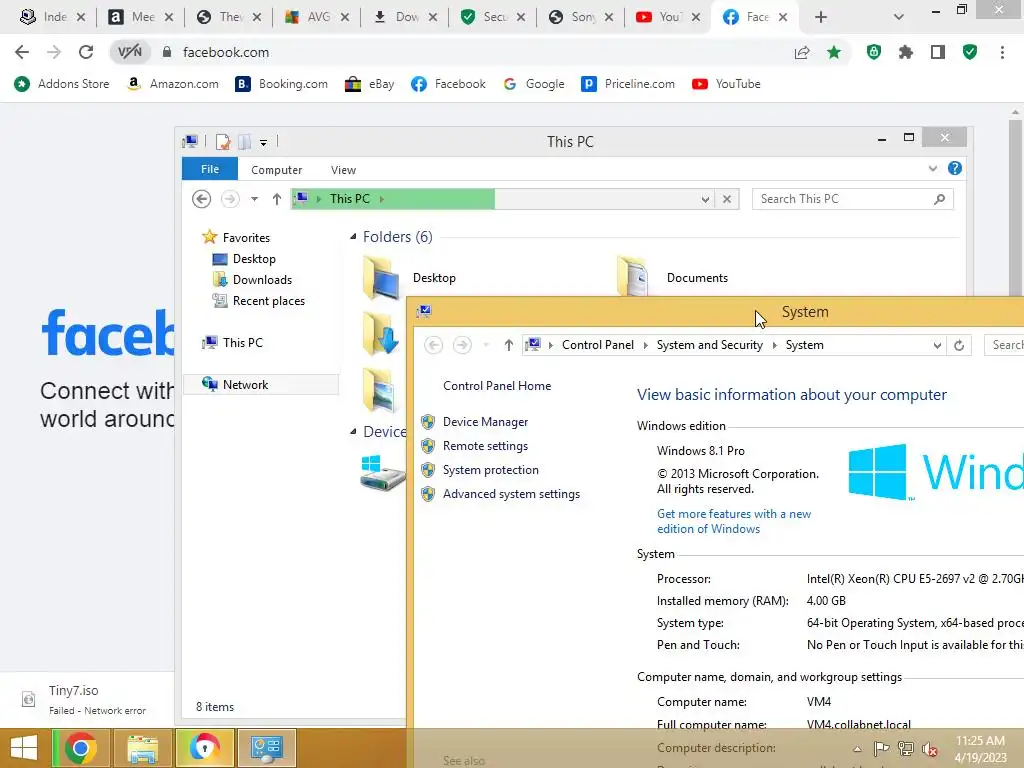The image size is (1024, 768).
Task: Share this page using the share icon
Action: pyautogui.click(x=802, y=52)
